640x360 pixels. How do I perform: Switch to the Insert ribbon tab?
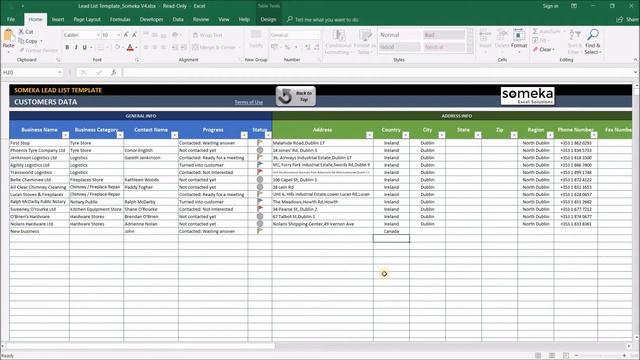pyautogui.click(x=58, y=19)
